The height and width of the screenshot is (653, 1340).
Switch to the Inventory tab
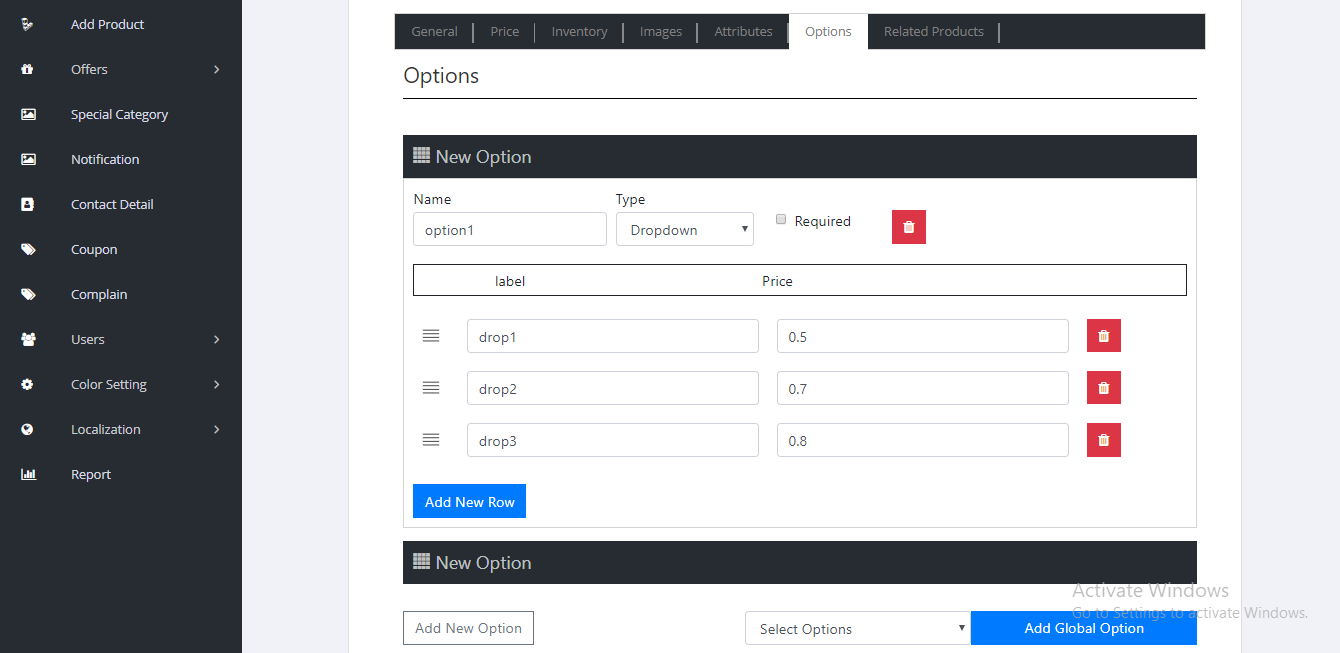579,32
